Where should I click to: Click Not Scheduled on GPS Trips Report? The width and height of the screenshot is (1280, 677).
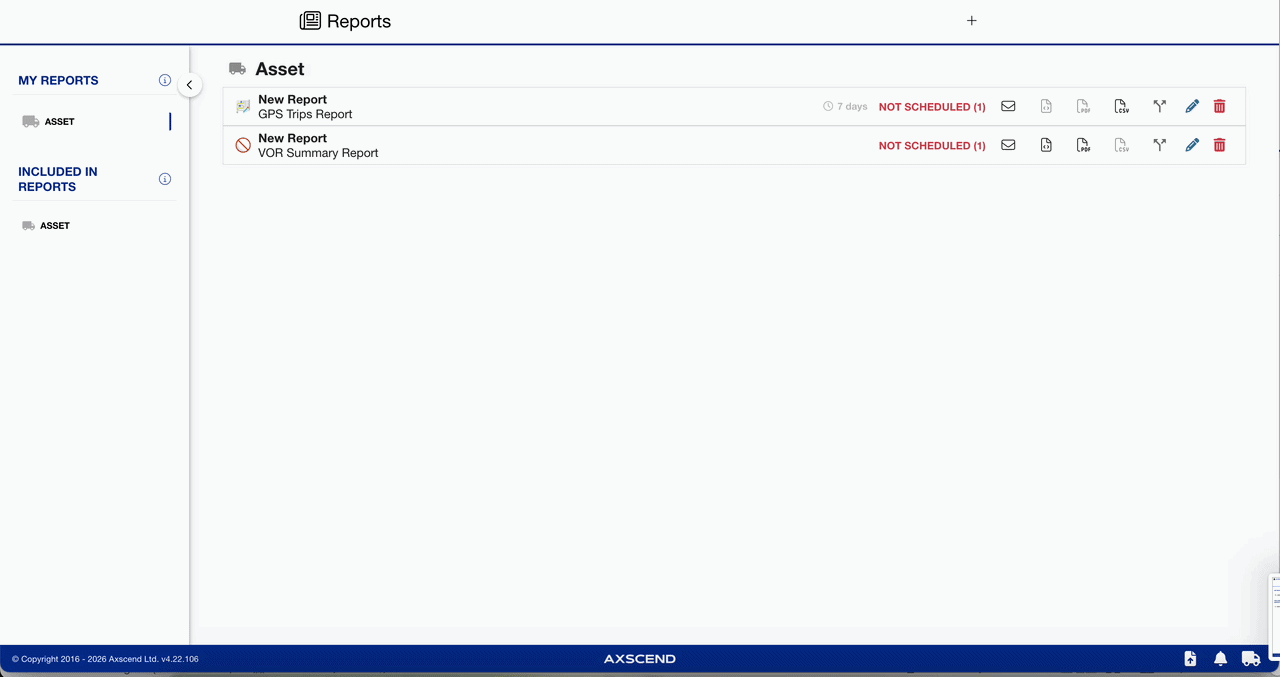point(931,107)
